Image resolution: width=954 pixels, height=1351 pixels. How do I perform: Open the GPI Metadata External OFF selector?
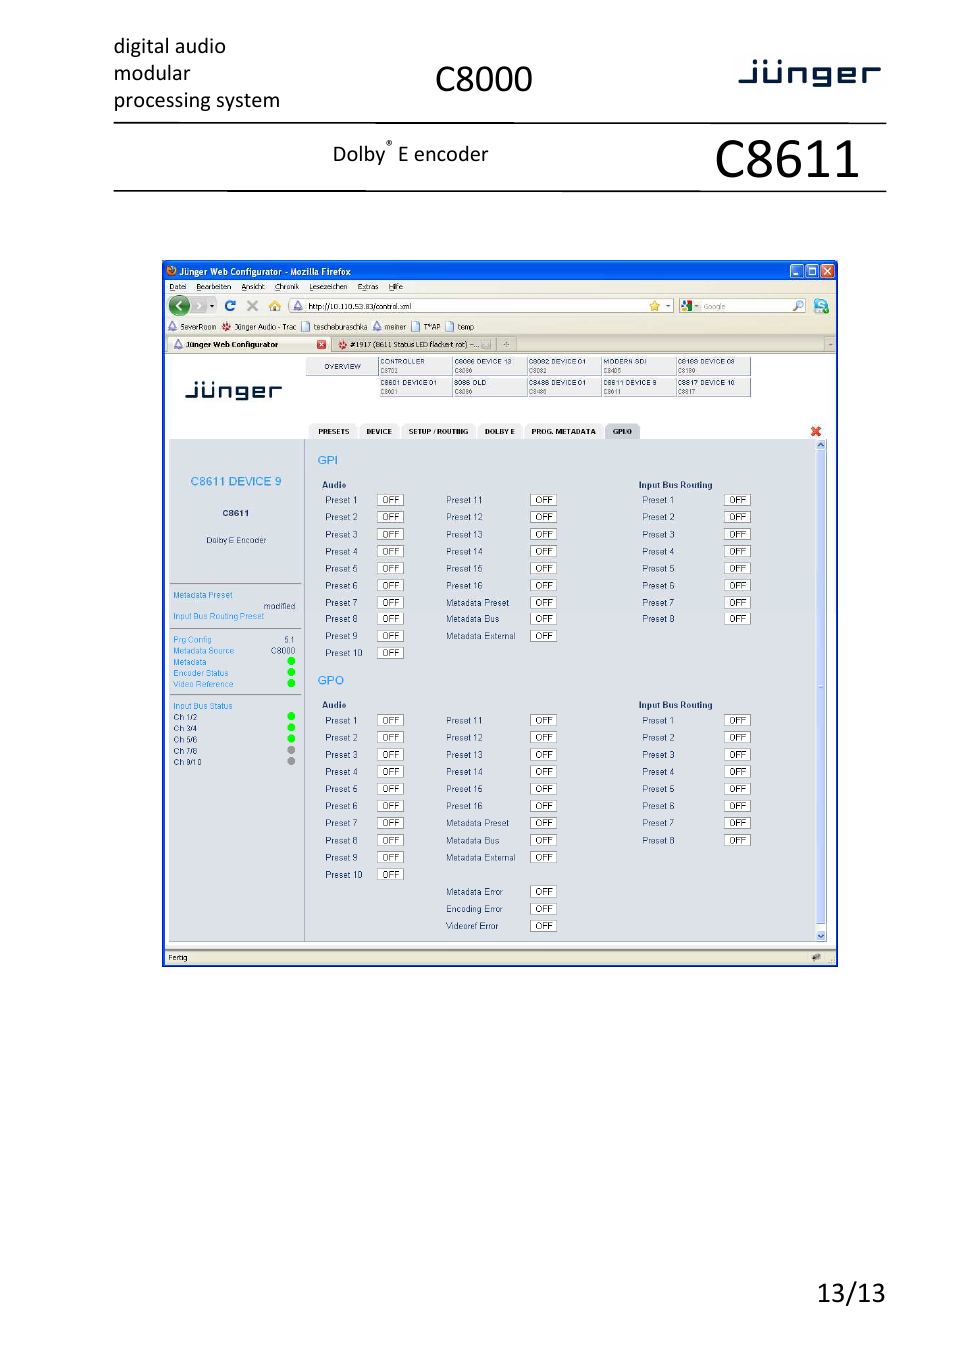click(543, 636)
